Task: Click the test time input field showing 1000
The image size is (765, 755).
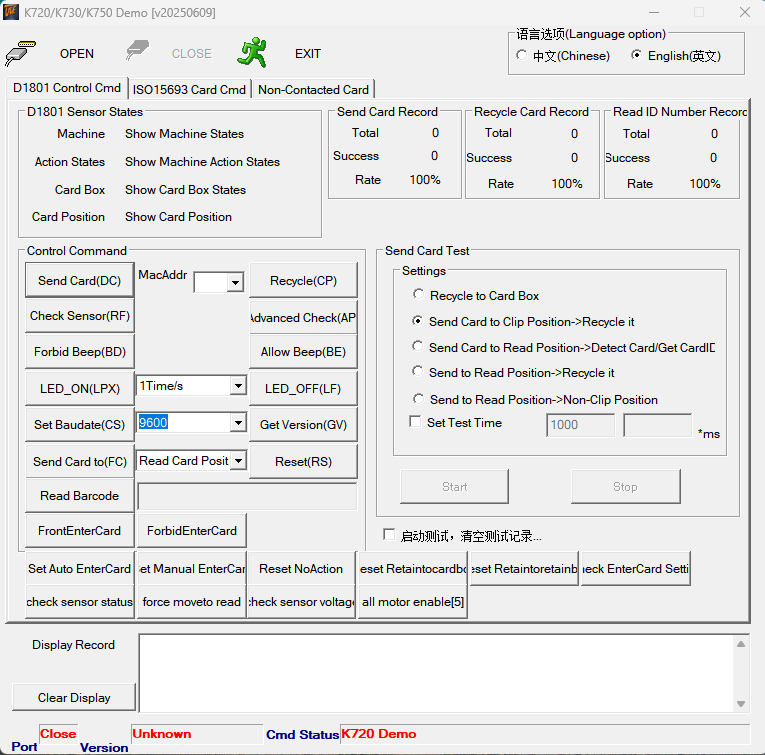Action: click(x=580, y=424)
